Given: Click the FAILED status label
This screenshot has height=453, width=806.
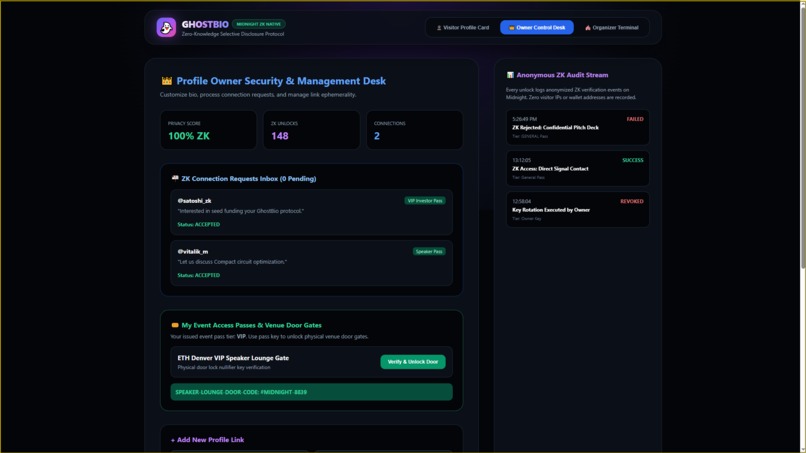Looking at the screenshot, I should pos(635,119).
